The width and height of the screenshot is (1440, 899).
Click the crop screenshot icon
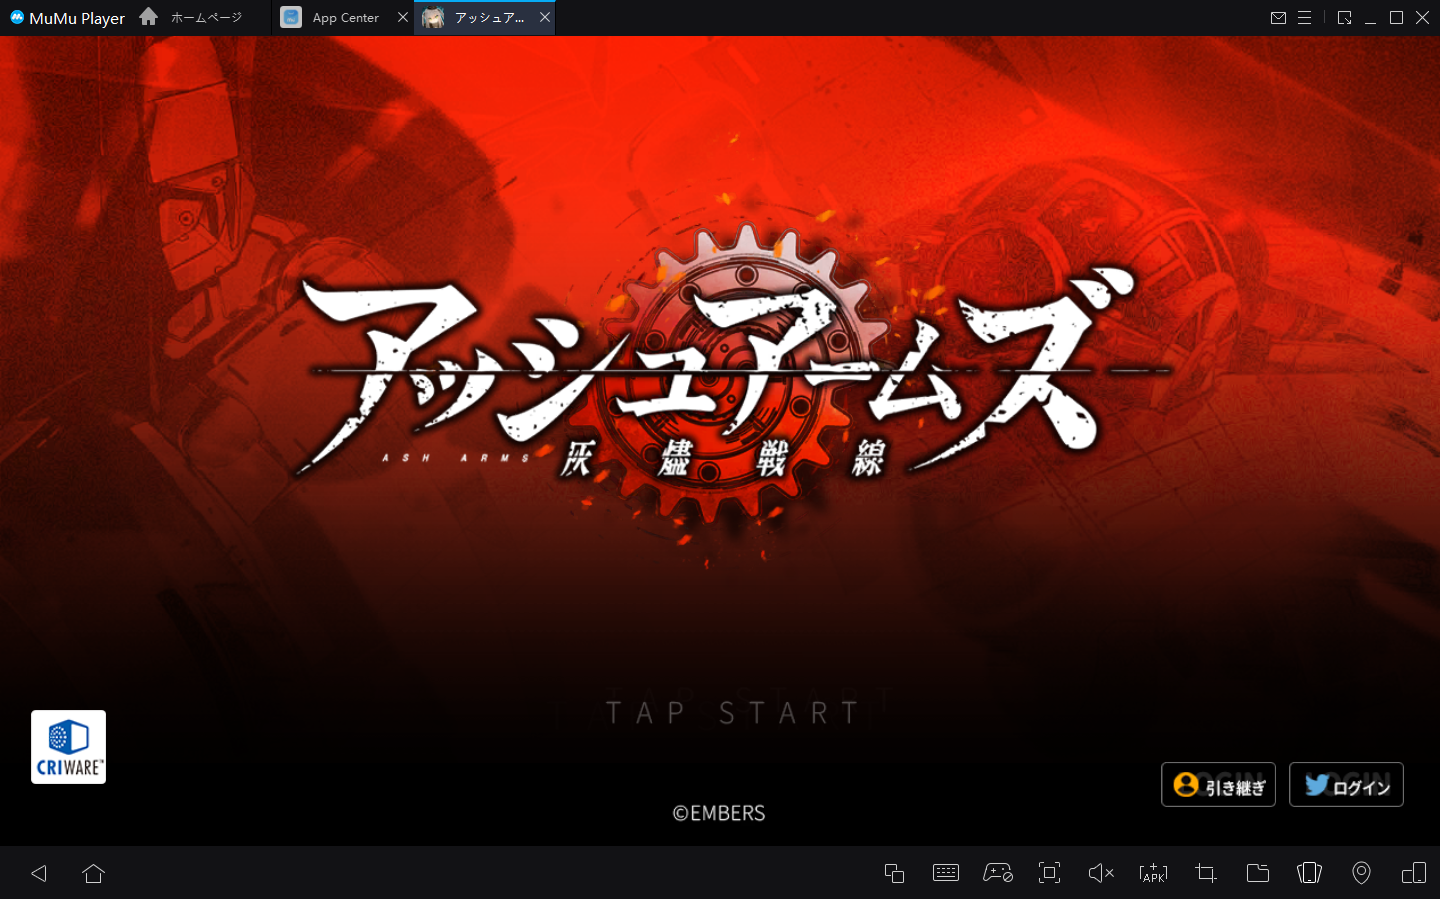pos(1206,873)
